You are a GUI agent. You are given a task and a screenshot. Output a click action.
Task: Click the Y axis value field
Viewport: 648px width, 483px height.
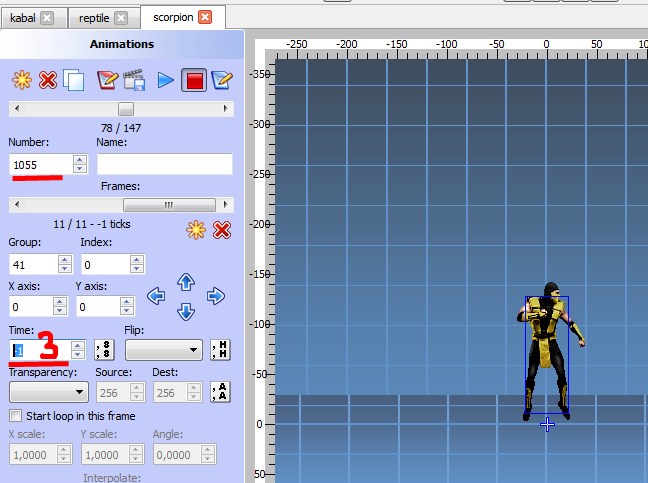98,307
